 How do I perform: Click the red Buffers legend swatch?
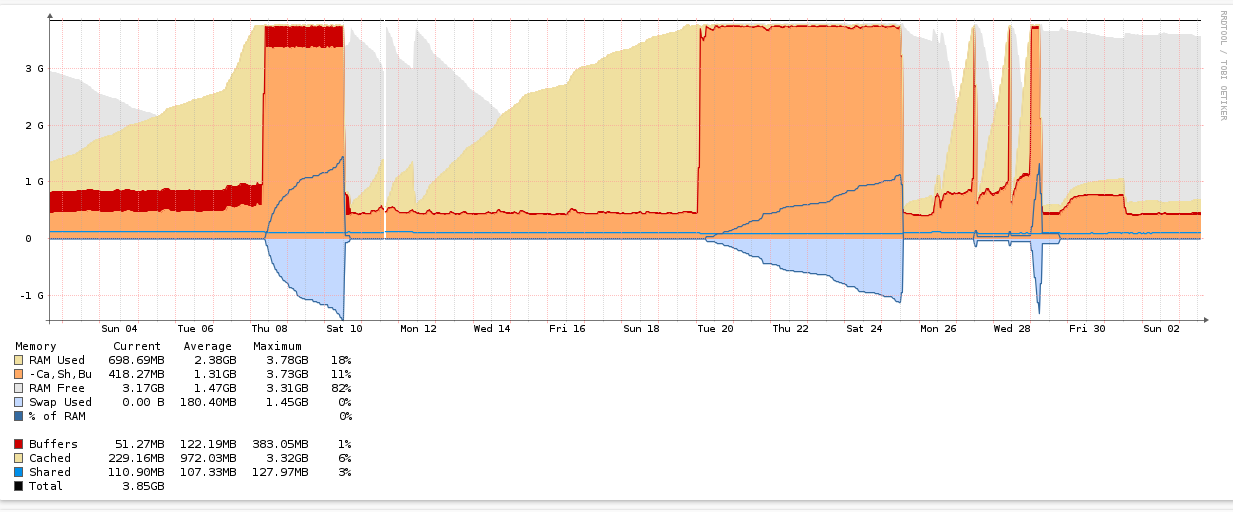click(x=19, y=444)
